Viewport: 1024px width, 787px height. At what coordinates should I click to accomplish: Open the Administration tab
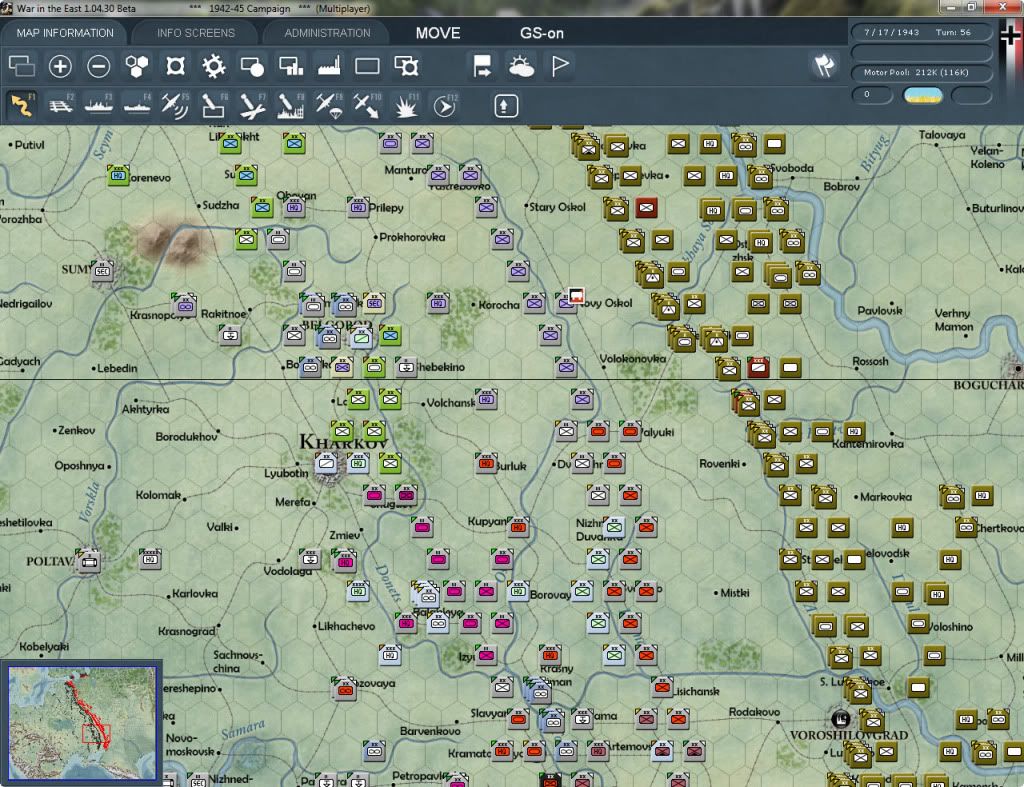(x=327, y=33)
